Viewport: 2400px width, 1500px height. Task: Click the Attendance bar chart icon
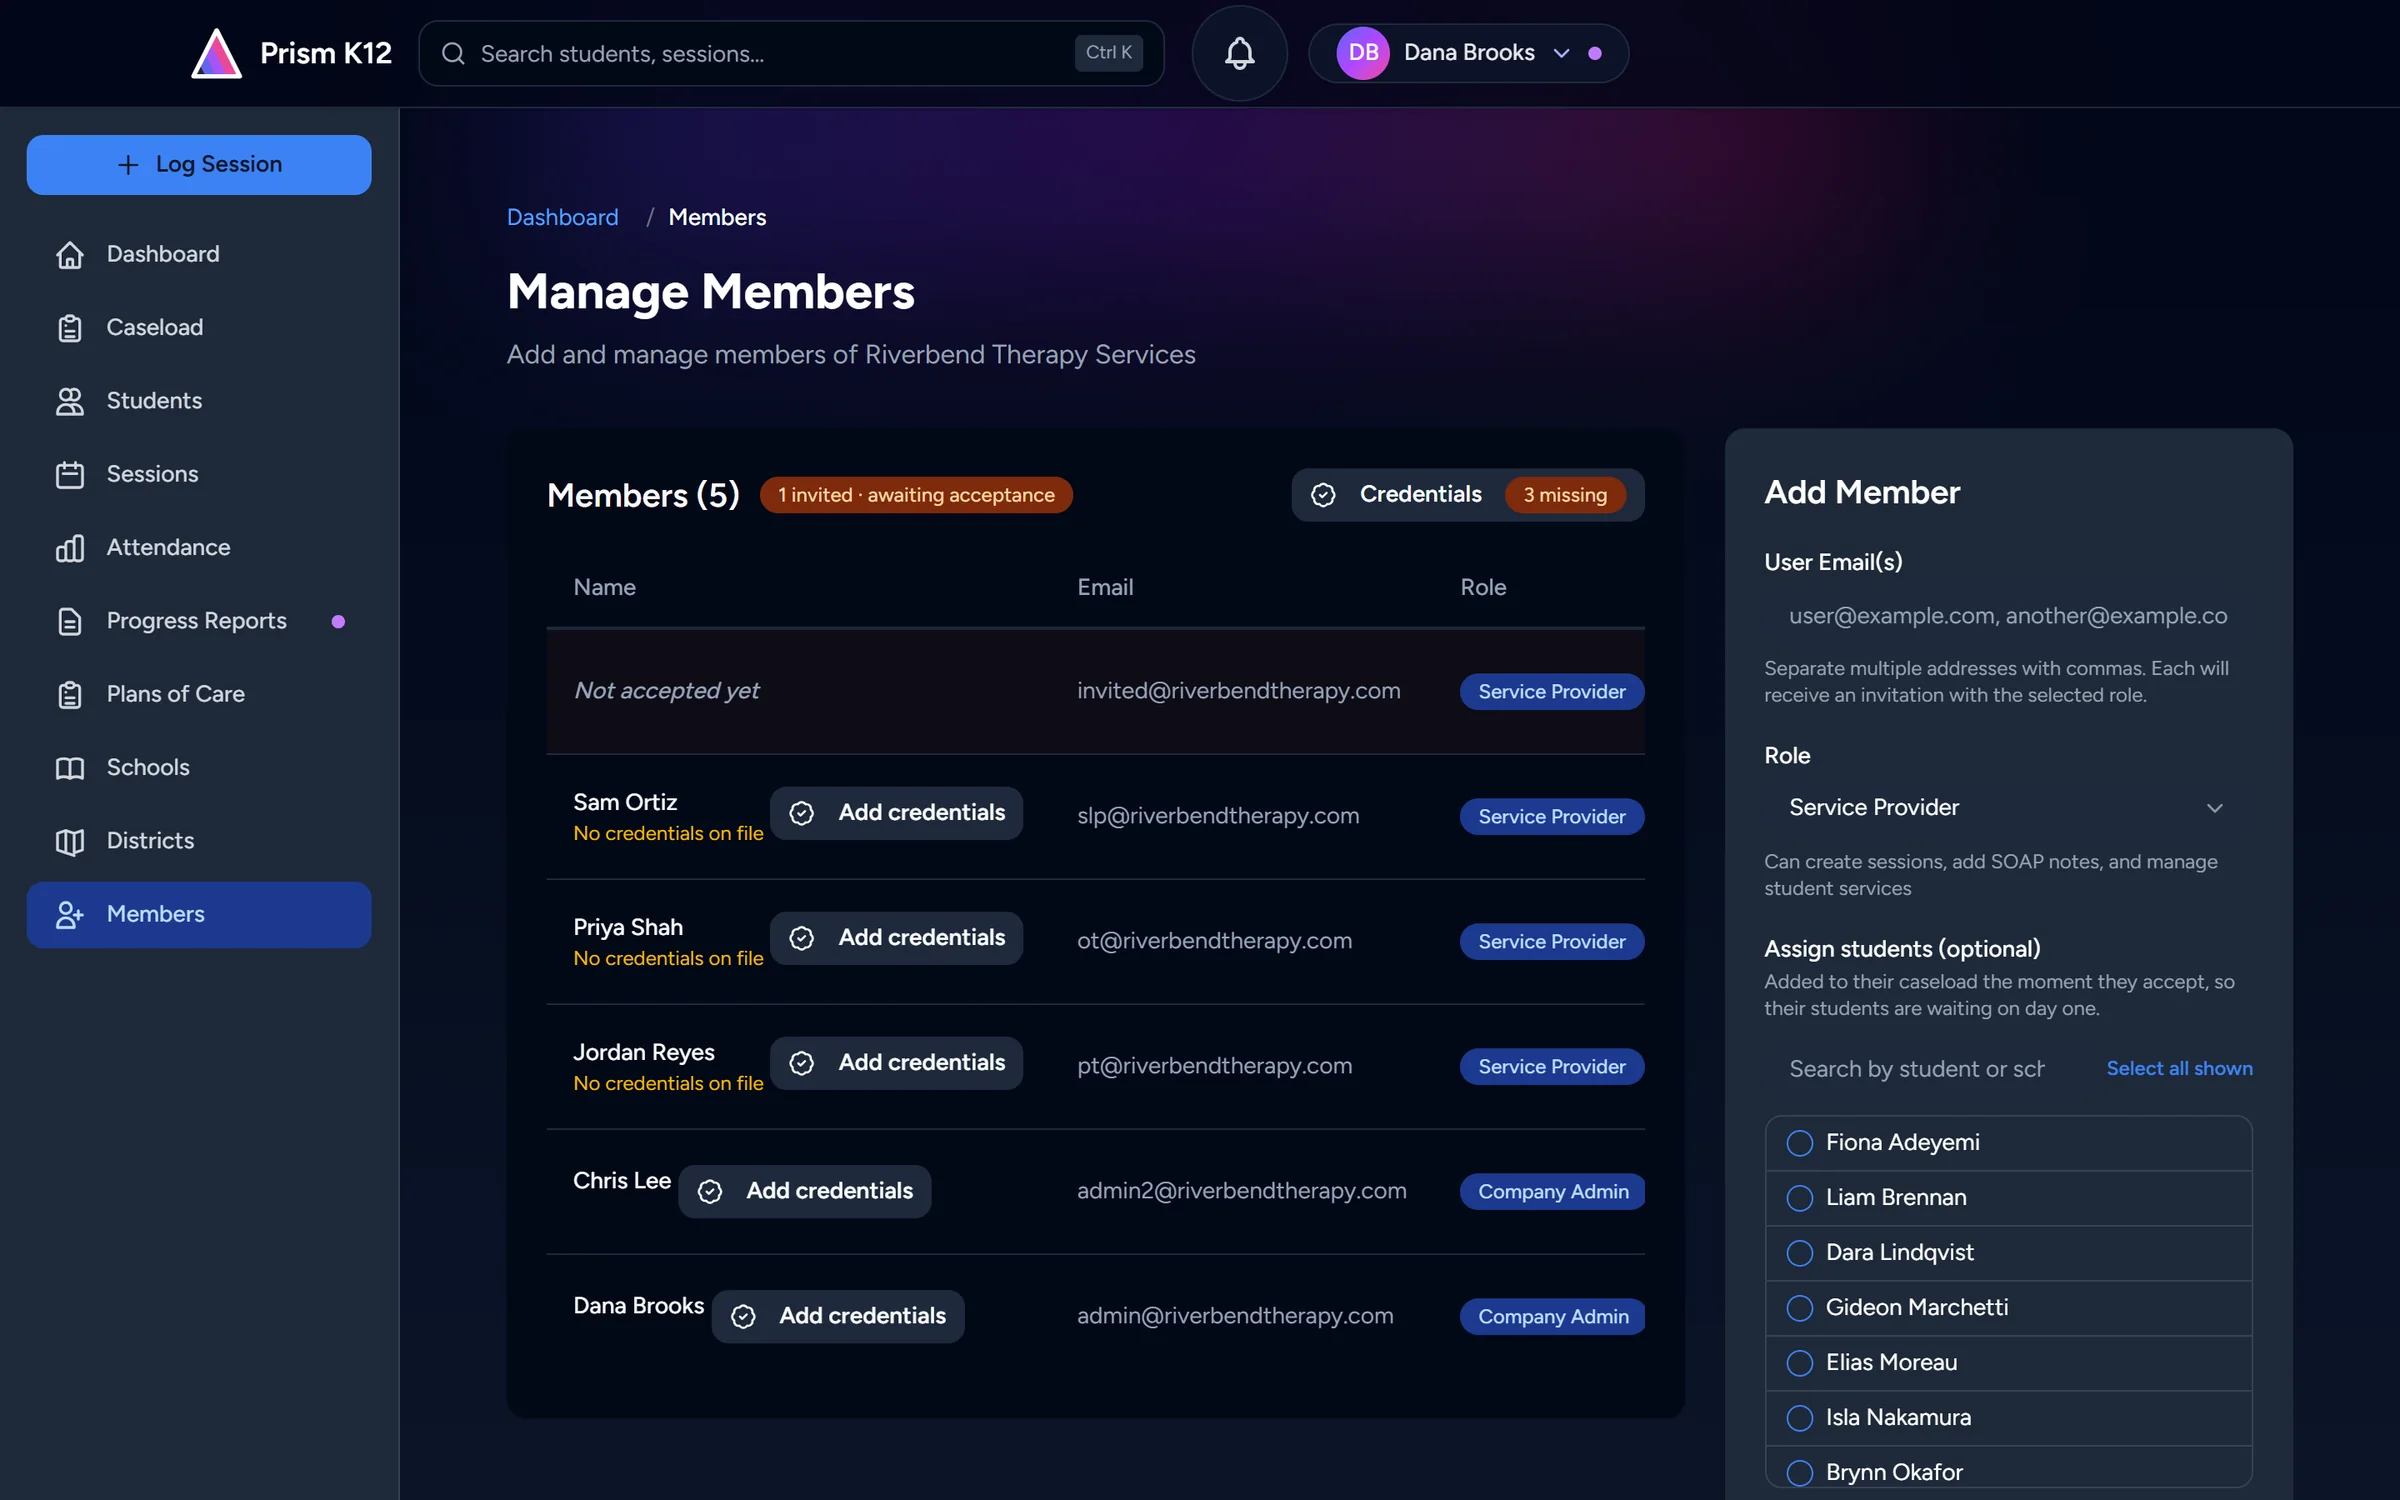[x=70, y=547]
